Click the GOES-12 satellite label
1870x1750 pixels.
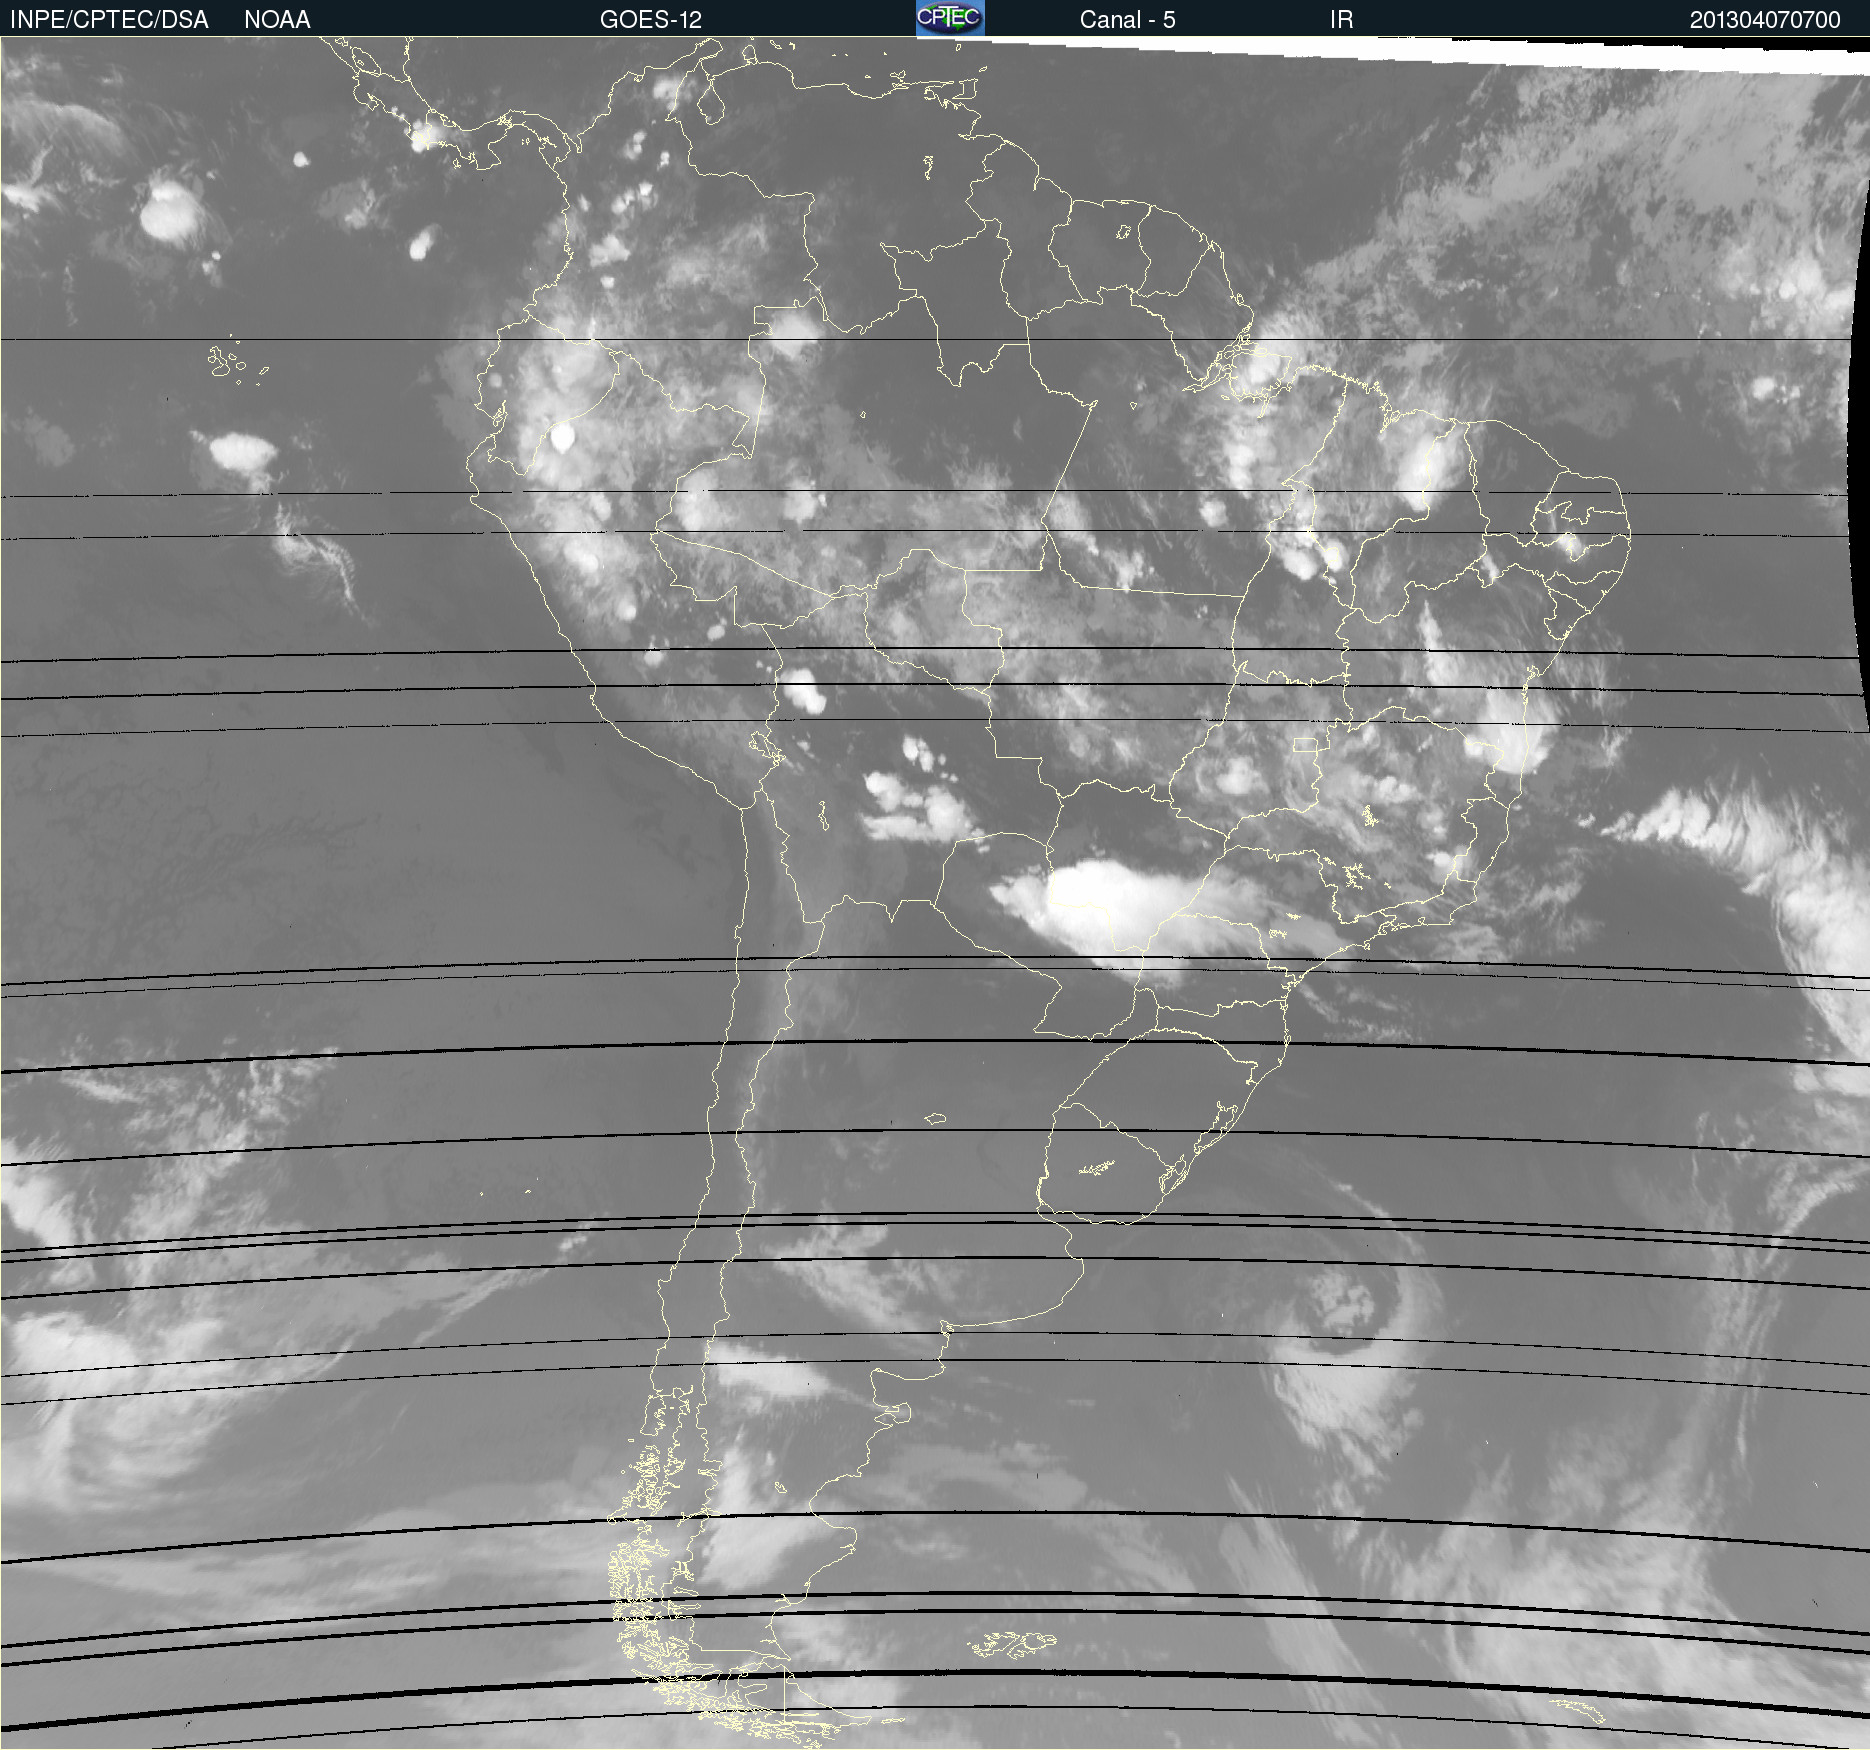[651, 20]
